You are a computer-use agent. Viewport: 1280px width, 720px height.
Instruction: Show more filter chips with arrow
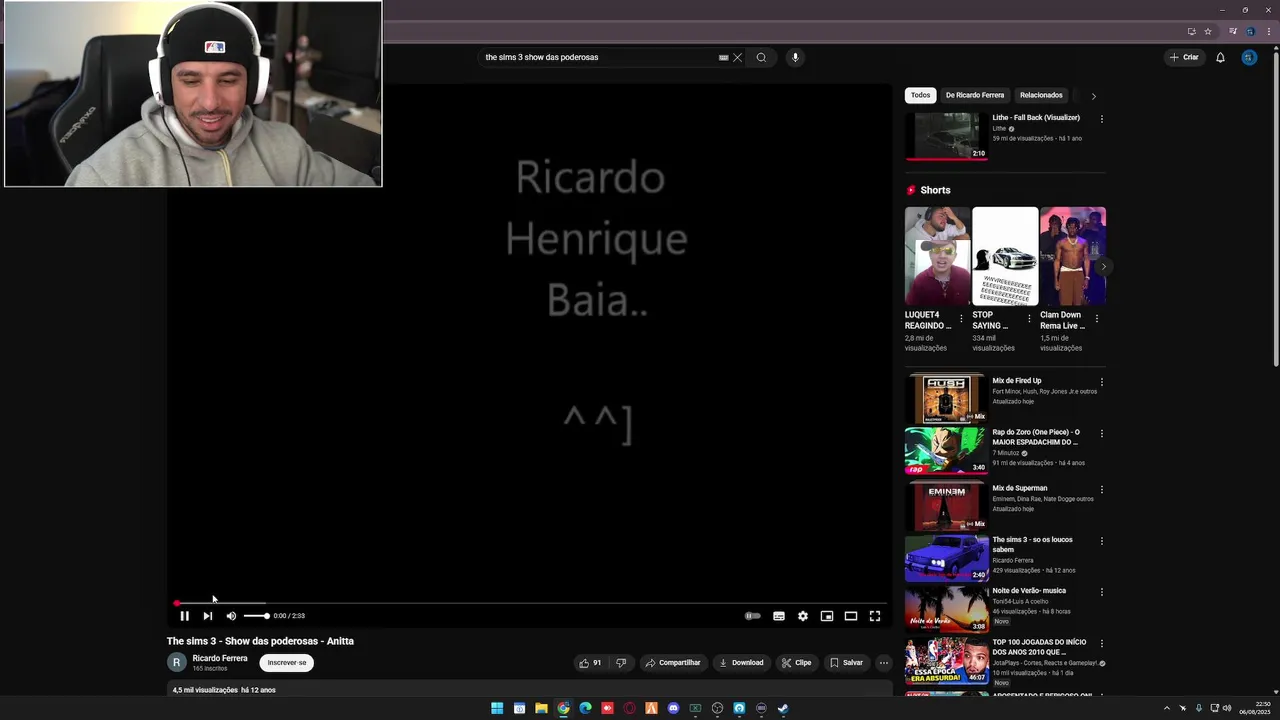(1093, 96)
